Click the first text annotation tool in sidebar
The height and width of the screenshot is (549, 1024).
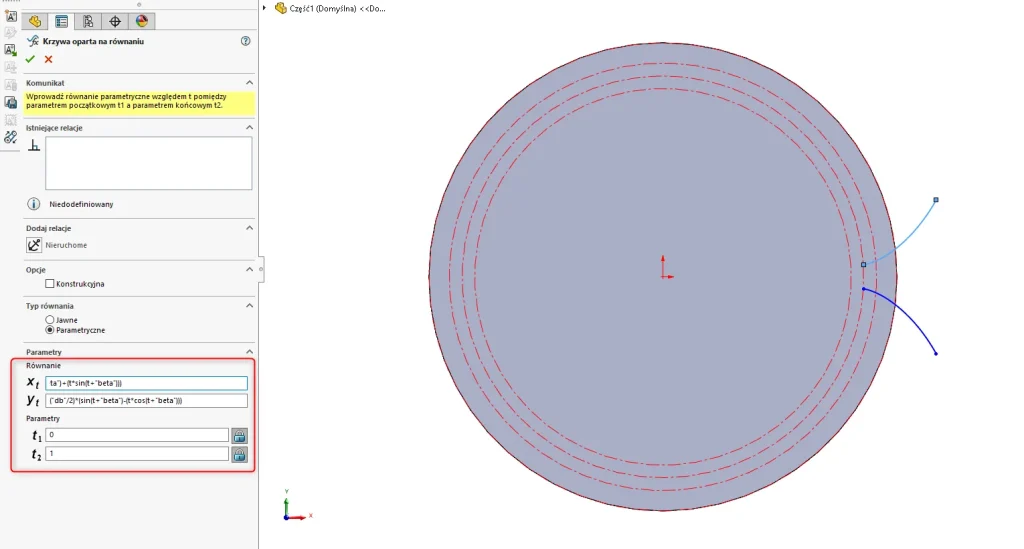[x=10, y=16]
